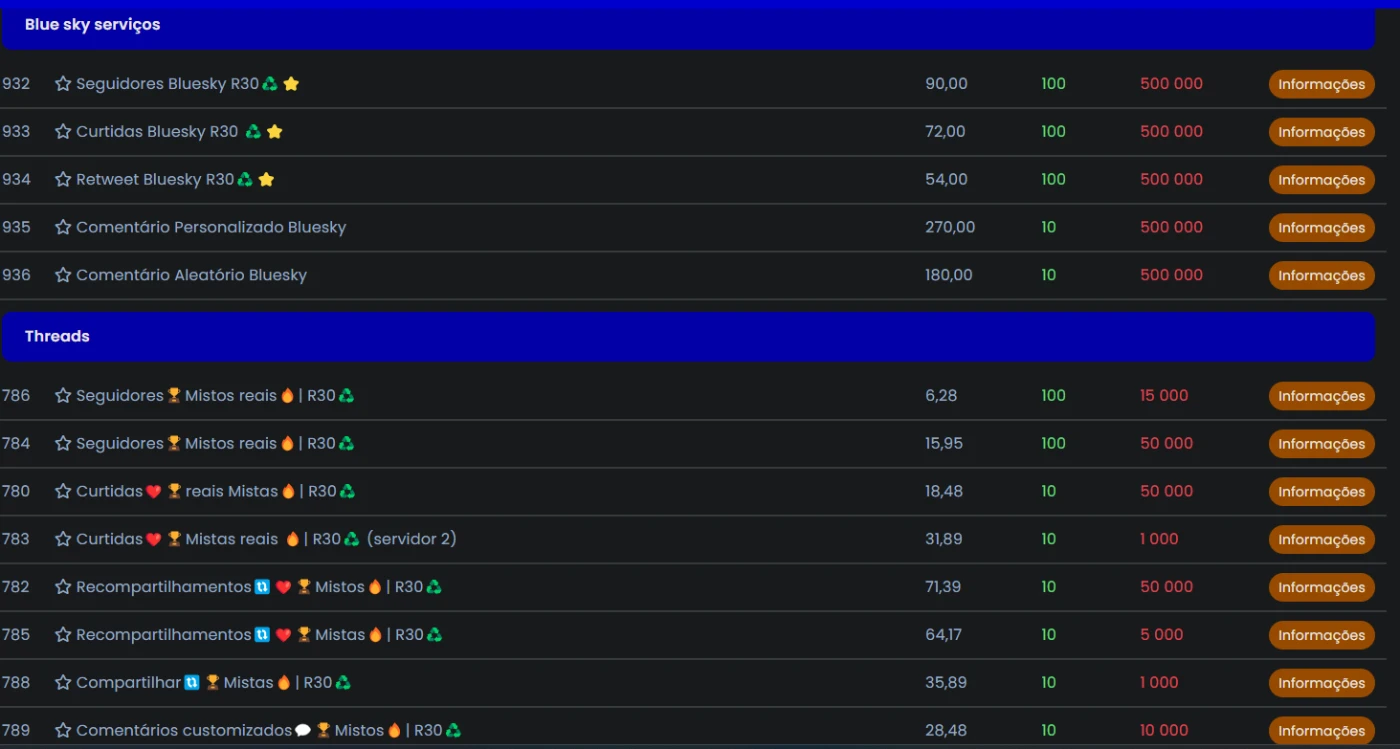Open Informações for Comentários customizados 789
Screen dimensions: 1400x749
click(x=1321, y=731)
